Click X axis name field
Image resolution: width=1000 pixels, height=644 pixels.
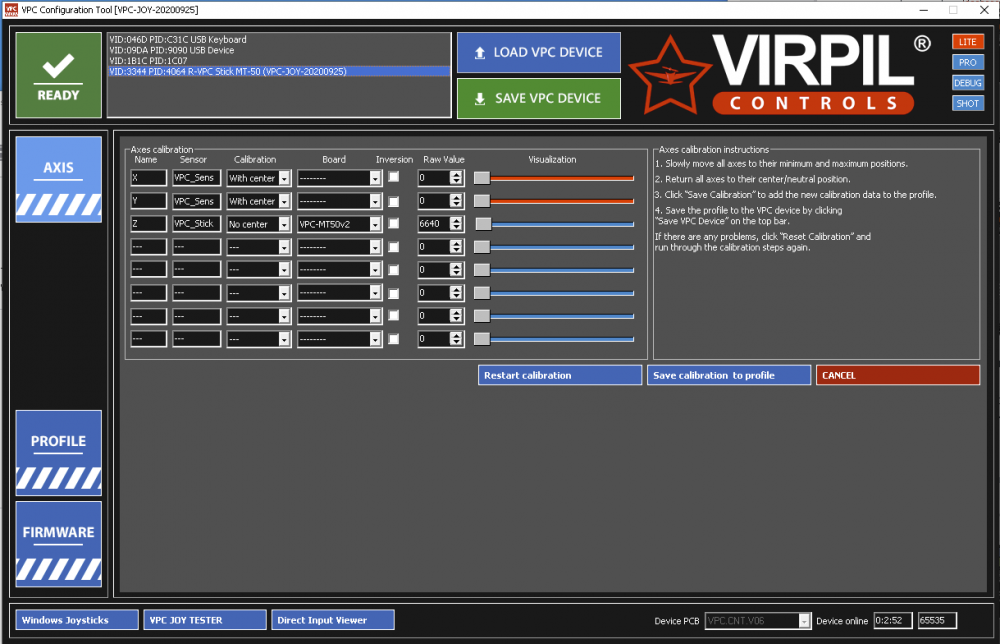[149, 178]
